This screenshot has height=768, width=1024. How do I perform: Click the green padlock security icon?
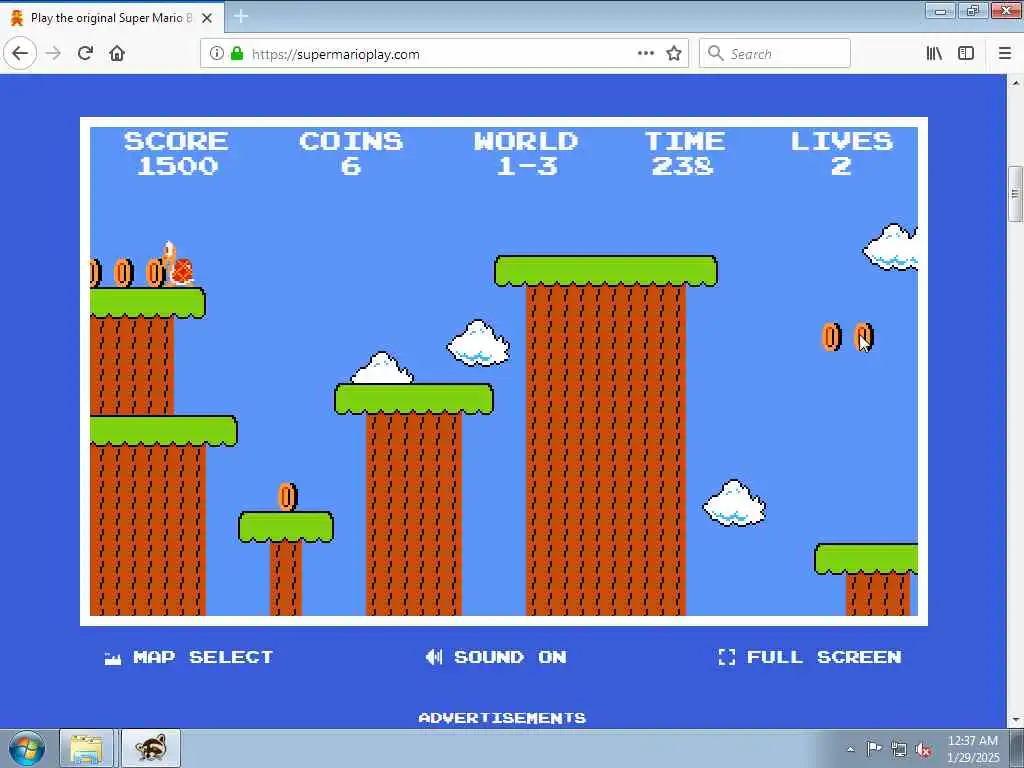tap(237, 54)
